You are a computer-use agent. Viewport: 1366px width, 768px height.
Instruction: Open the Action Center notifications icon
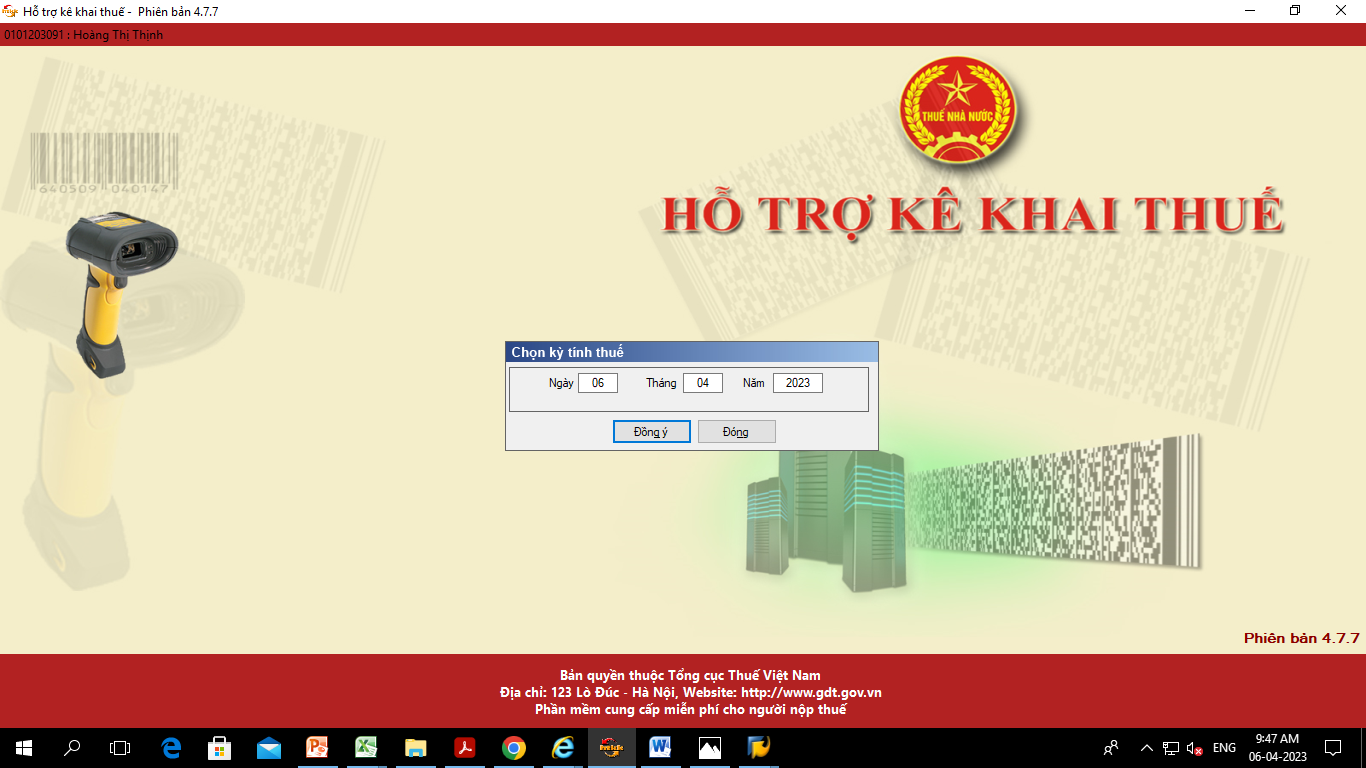tap(1332, 747)
